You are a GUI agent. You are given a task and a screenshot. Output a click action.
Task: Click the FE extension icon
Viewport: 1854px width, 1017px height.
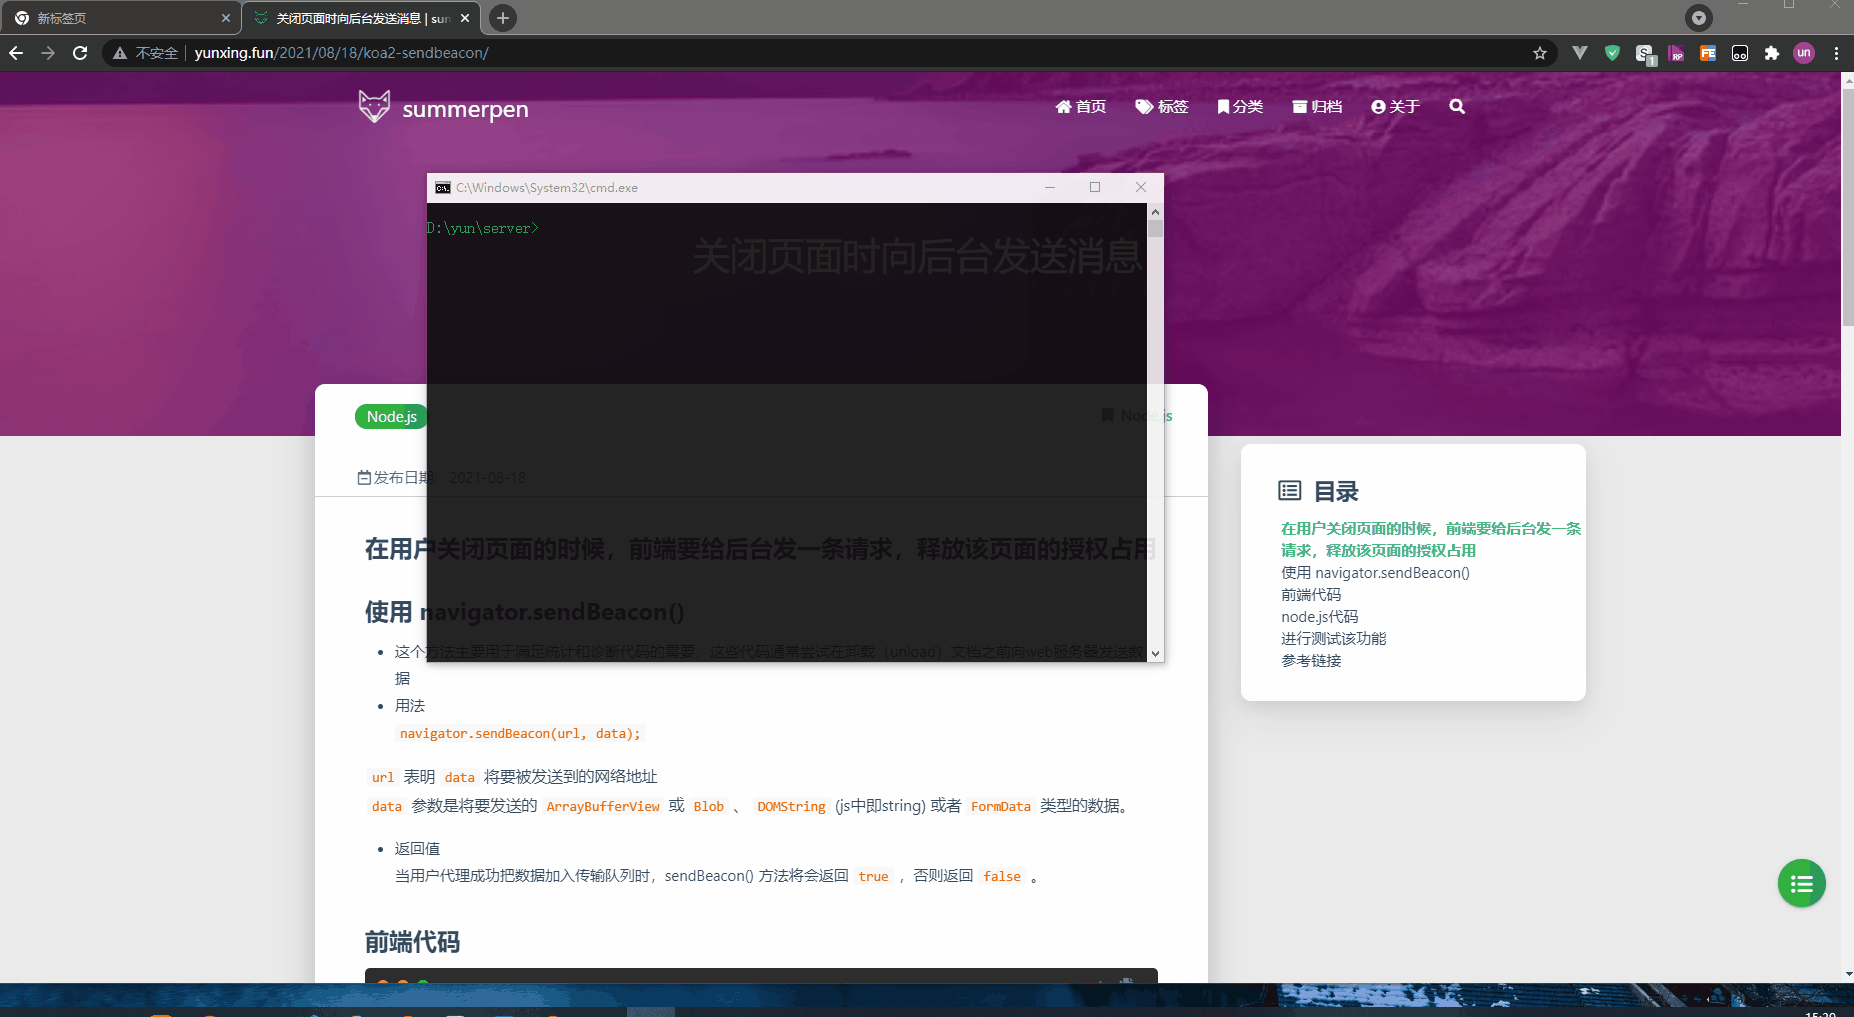1709,53
